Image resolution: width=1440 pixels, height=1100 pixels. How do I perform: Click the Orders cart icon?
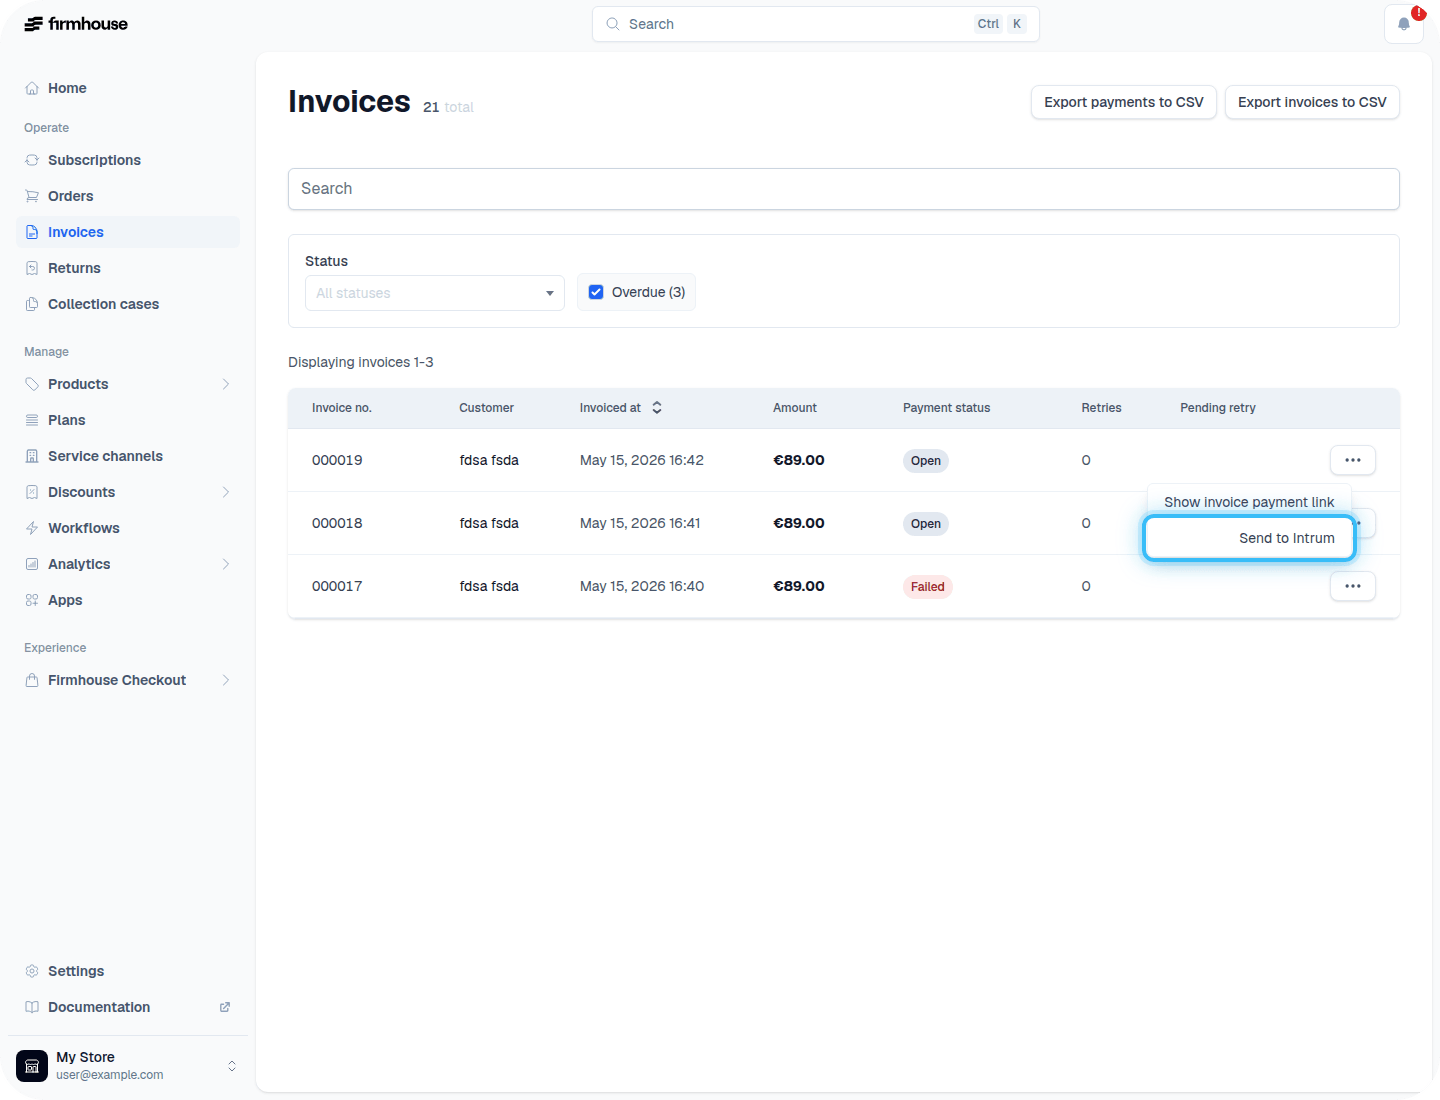[x=32, y=196]
